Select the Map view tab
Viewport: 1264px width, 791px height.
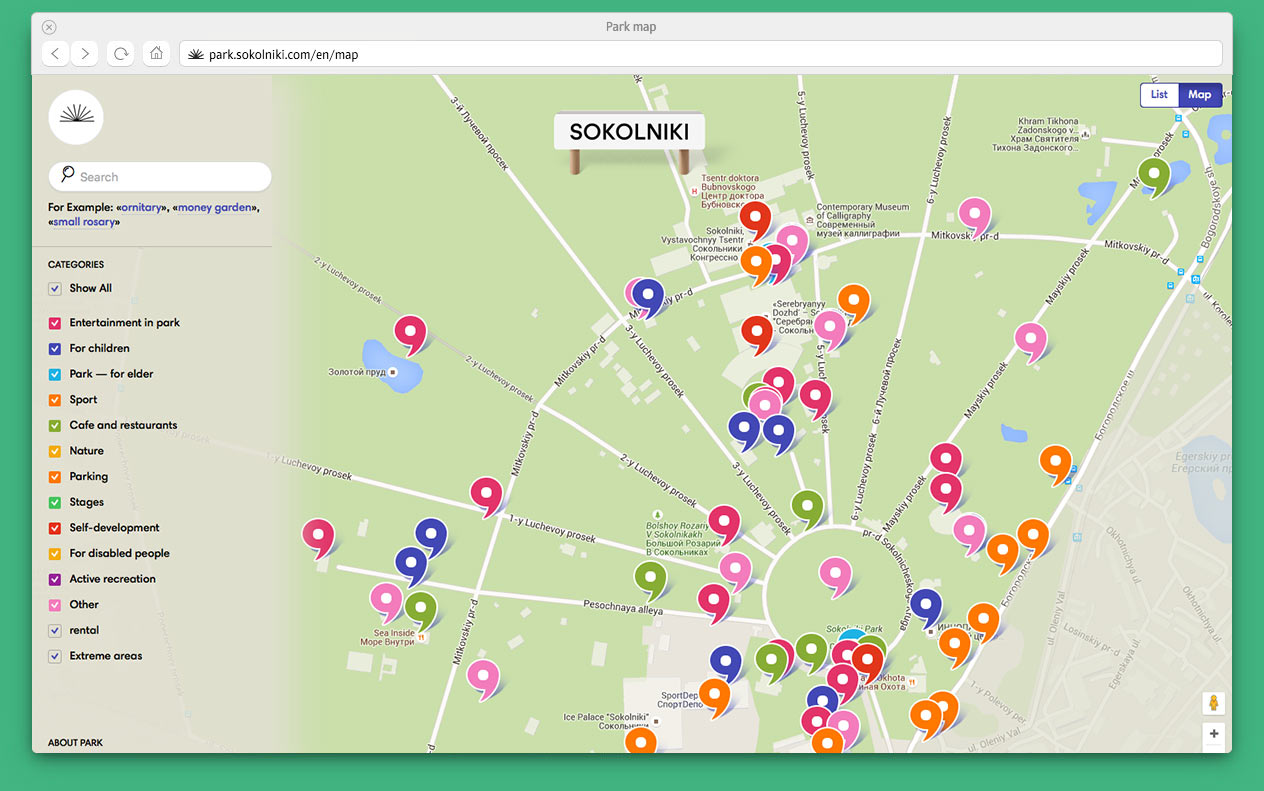point(1200,95)
